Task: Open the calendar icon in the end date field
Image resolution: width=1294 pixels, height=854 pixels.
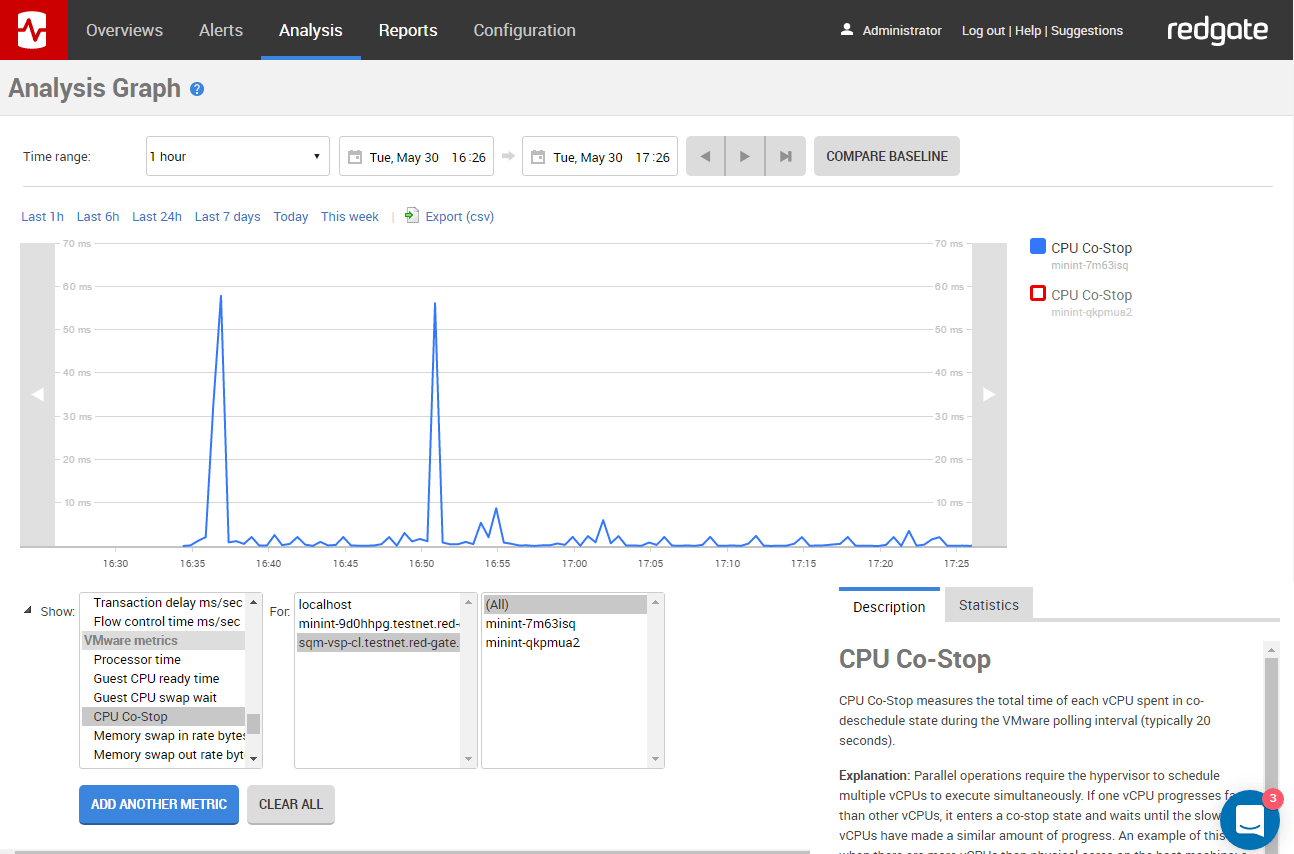Action: point(538,156)
